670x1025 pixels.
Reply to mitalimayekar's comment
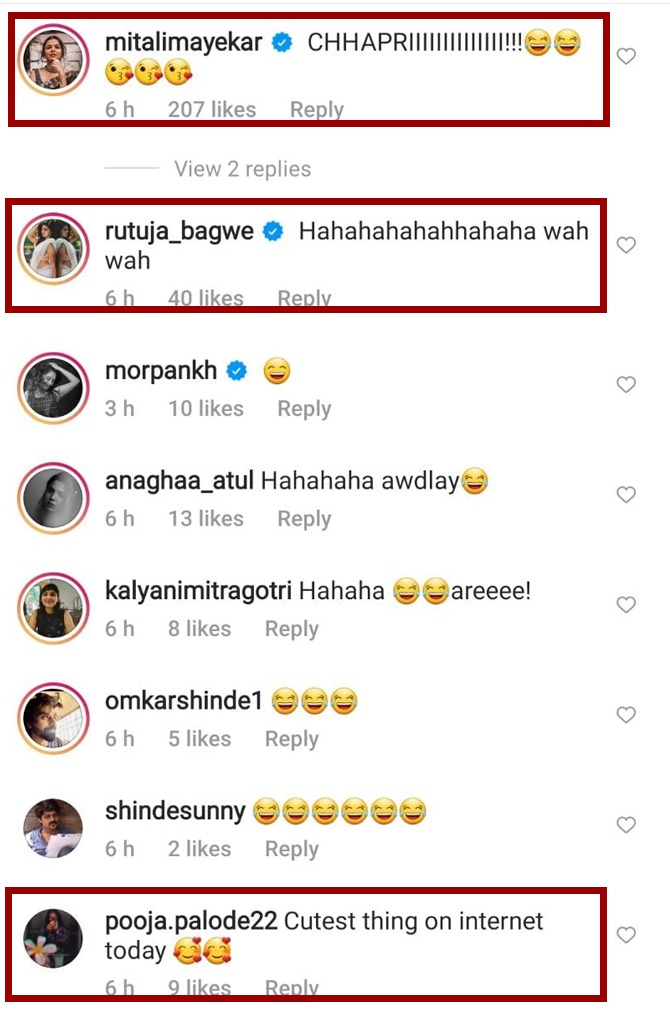(317, 110)
